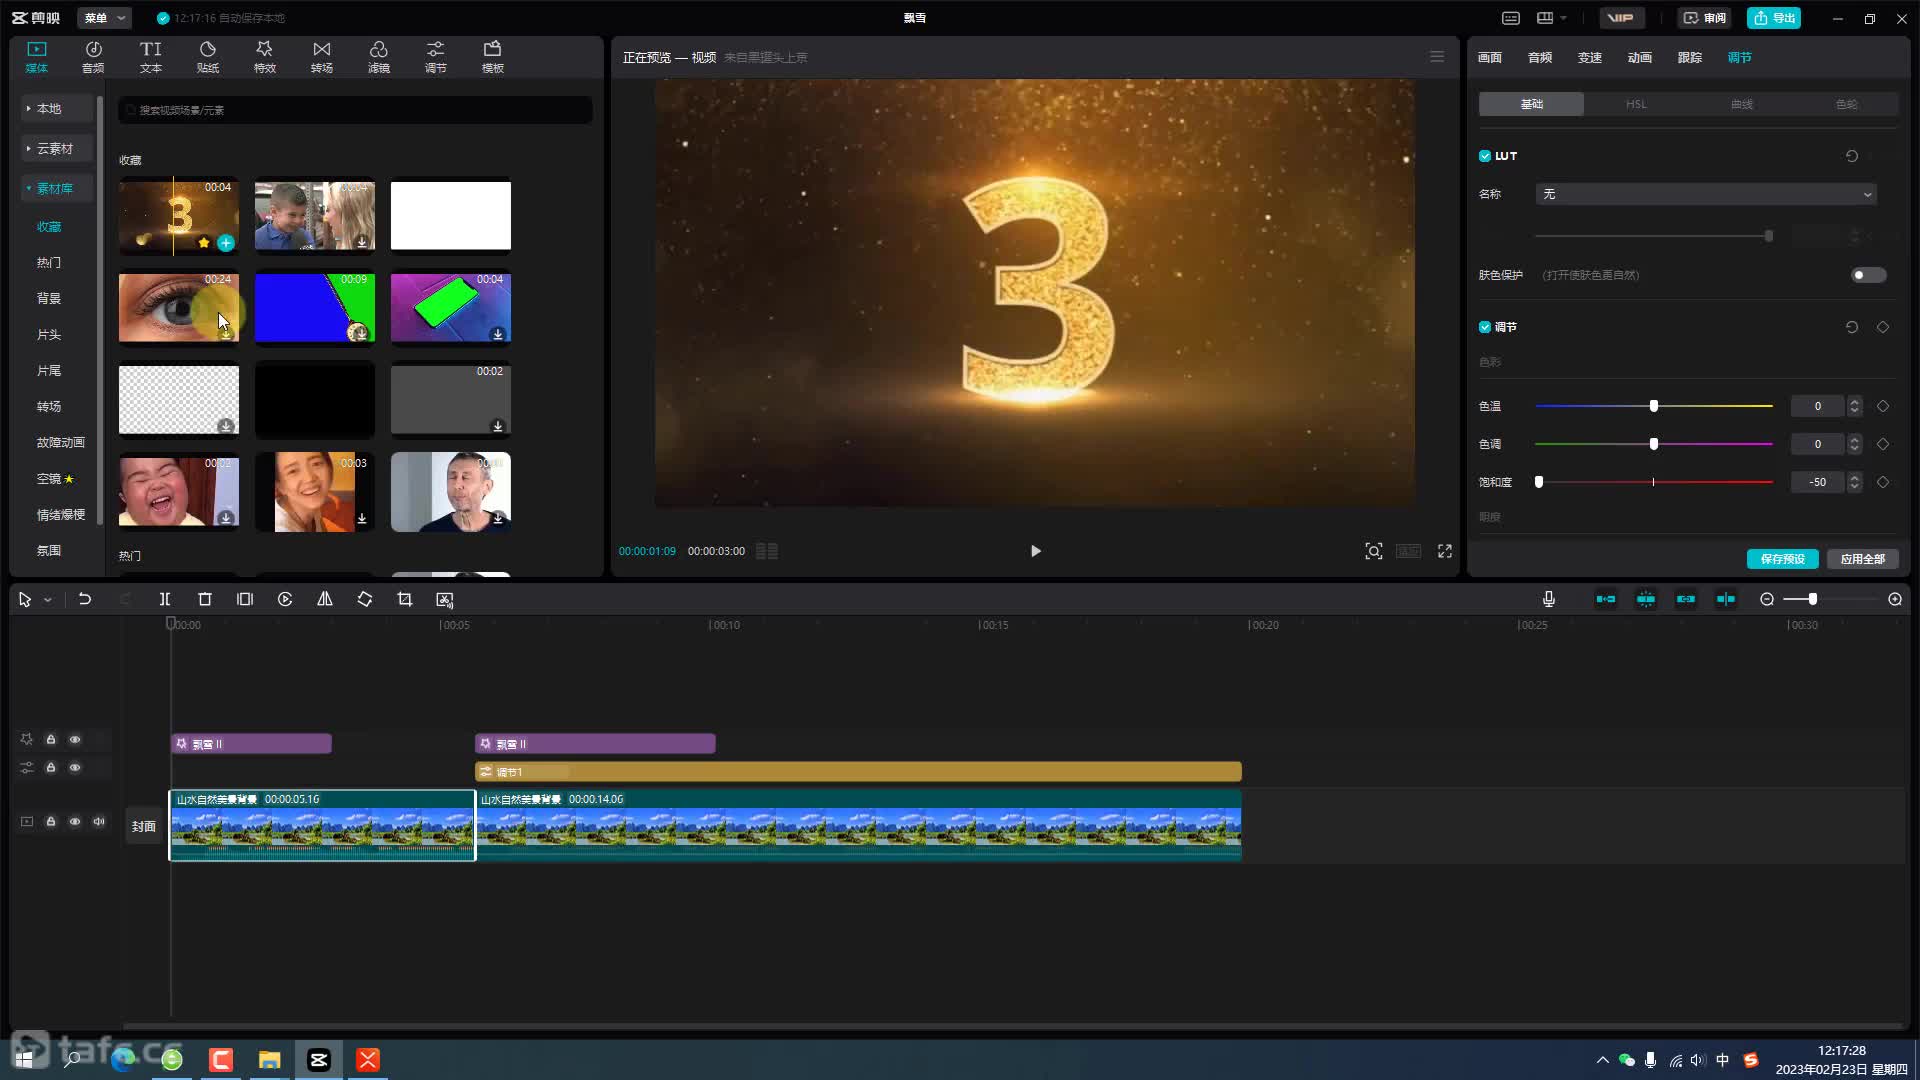Click the freeze frame tool icon

pos(245,599)
